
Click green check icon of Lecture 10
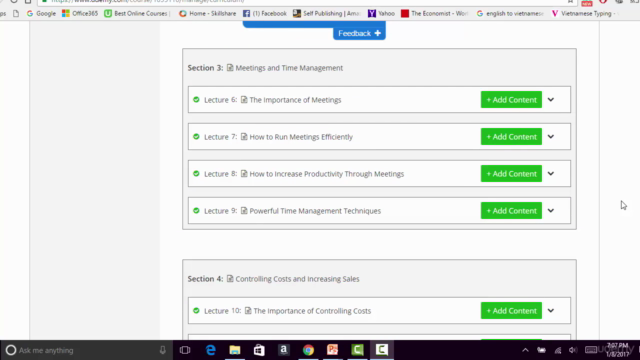point(196,311)
